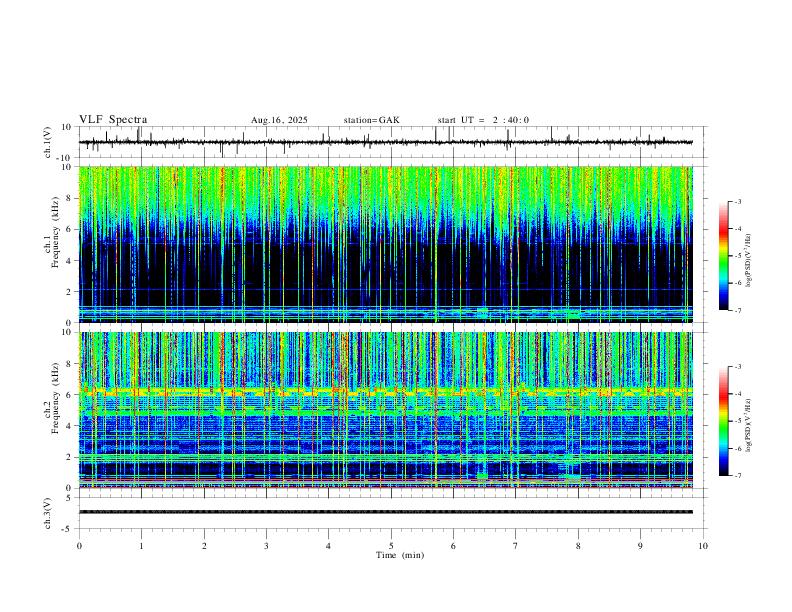The height and width of the screenshot is (612, 792).
Task: Click the ch.2 "Frequency (kHz)" axis label
Action: click(55, 398)
